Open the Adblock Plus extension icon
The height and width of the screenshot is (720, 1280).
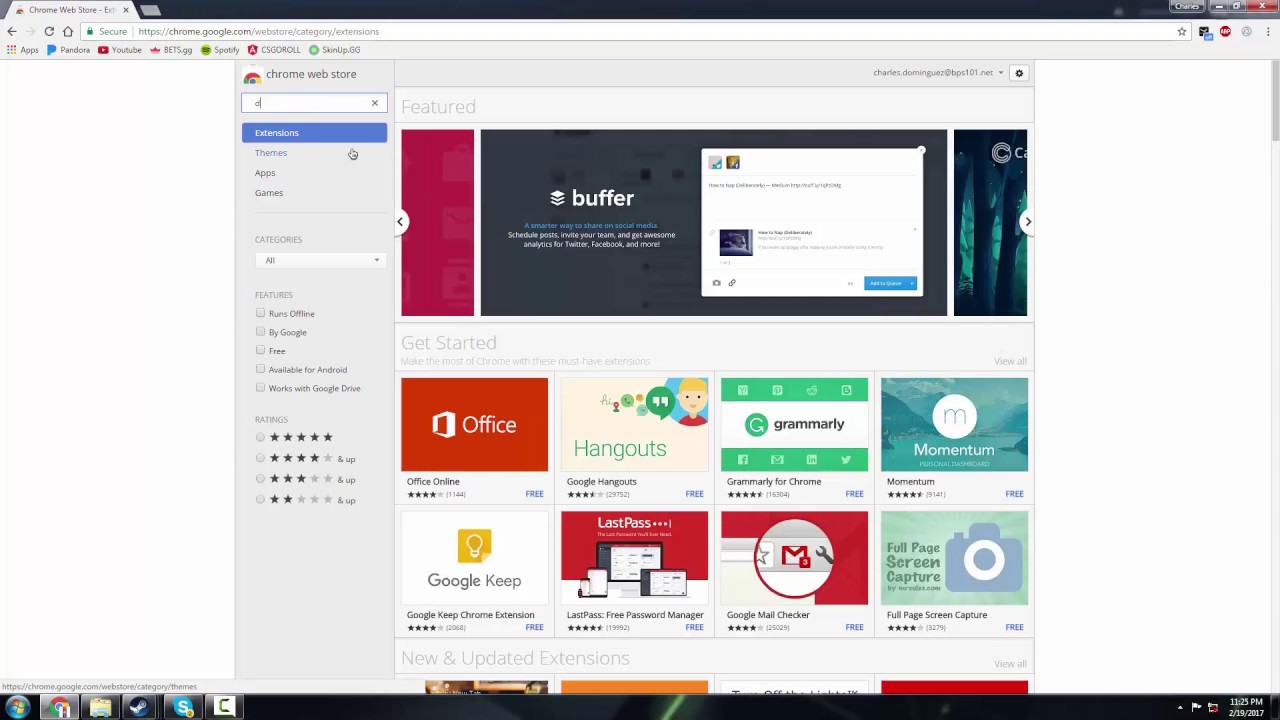pos(1225,31)
